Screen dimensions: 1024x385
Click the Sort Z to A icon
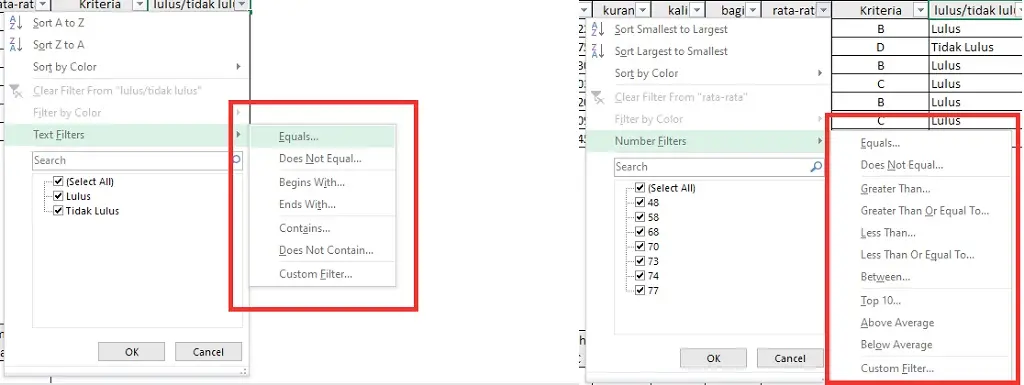click(x=17, y=45)
